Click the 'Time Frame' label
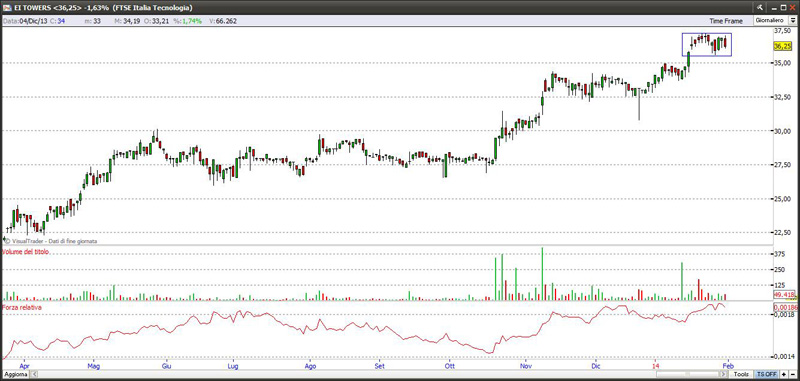800x381 pixels. coord(726,21)
